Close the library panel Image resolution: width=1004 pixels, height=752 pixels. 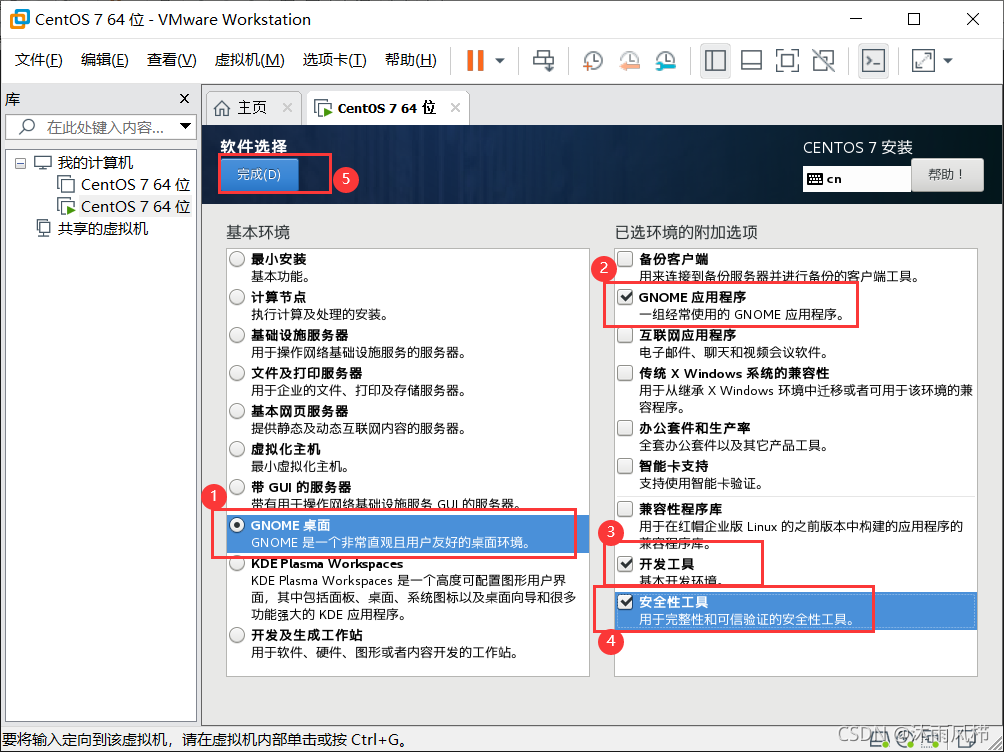(x=184, y=99)
